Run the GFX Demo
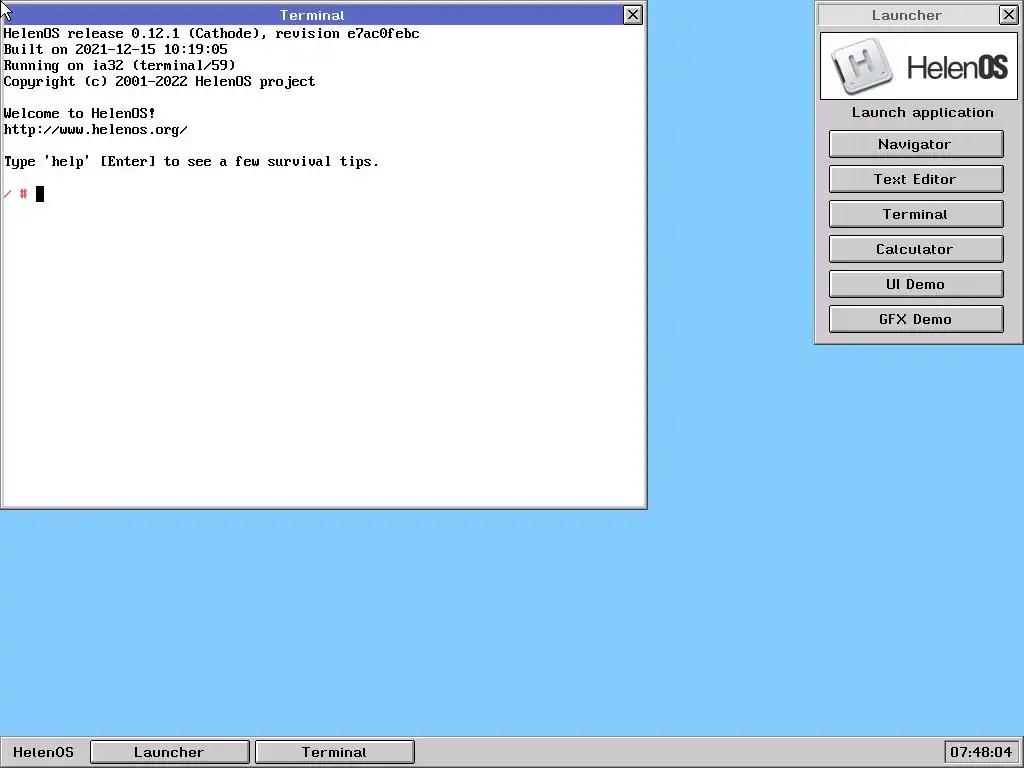The image size is (1024, 768). click(916, 319)
